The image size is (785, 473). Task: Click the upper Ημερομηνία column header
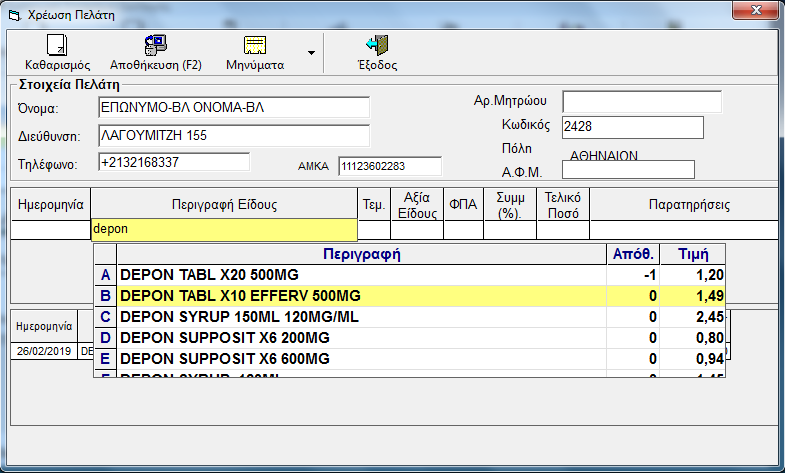[51, 204]
